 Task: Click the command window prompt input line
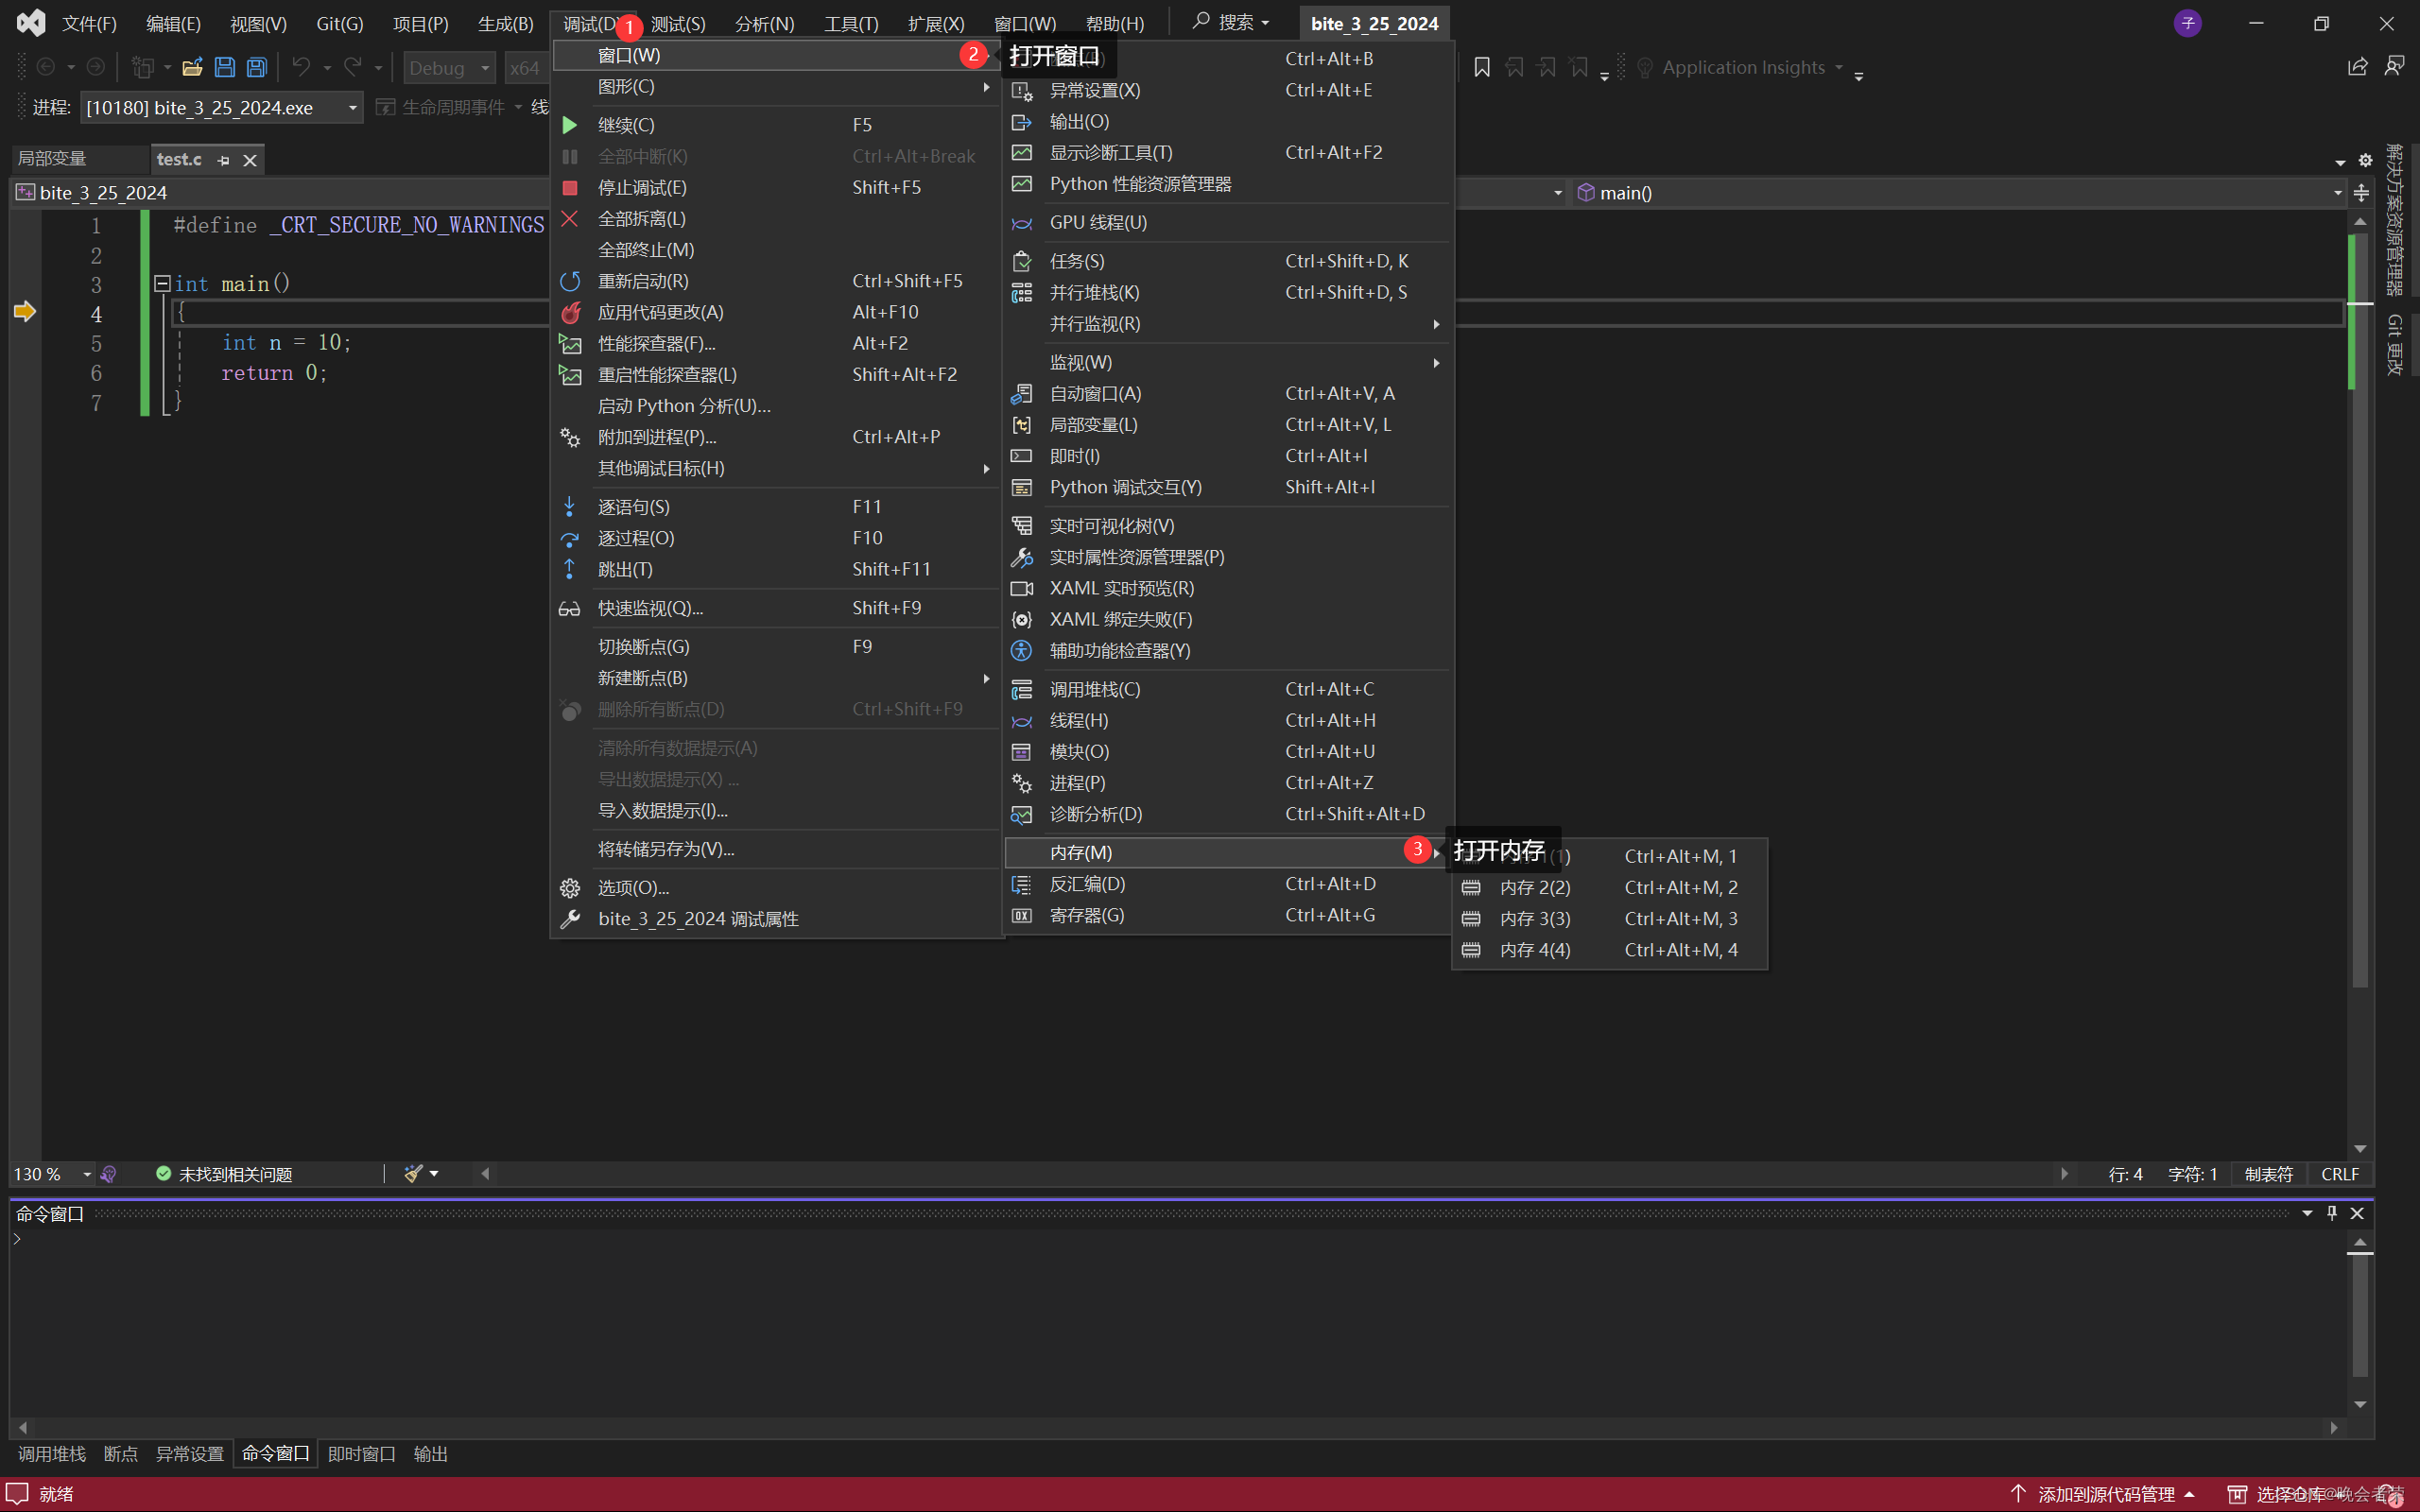point(1180,1239)
